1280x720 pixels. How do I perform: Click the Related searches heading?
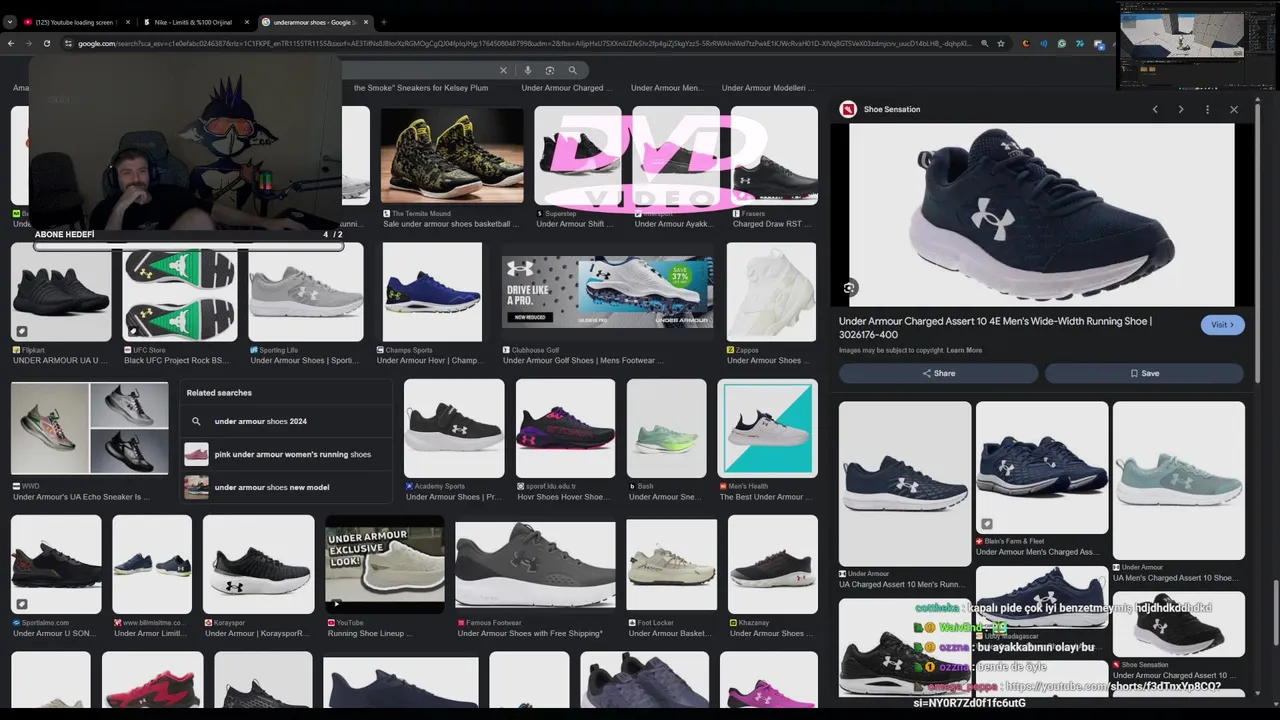pyautogui.click(x=219, y=393)
